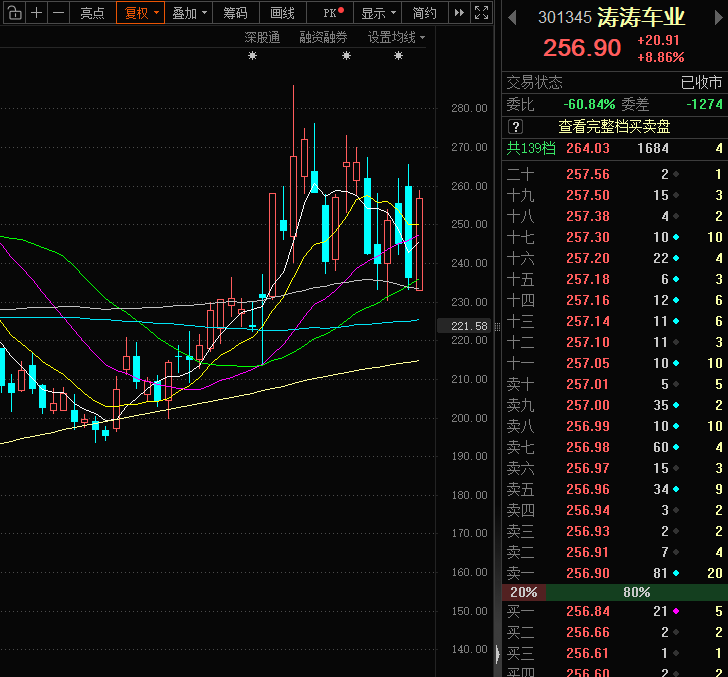Select sell level 卖一 price 256.90
This screenshot has width=728, height=677.
click(x=588, y=573)
